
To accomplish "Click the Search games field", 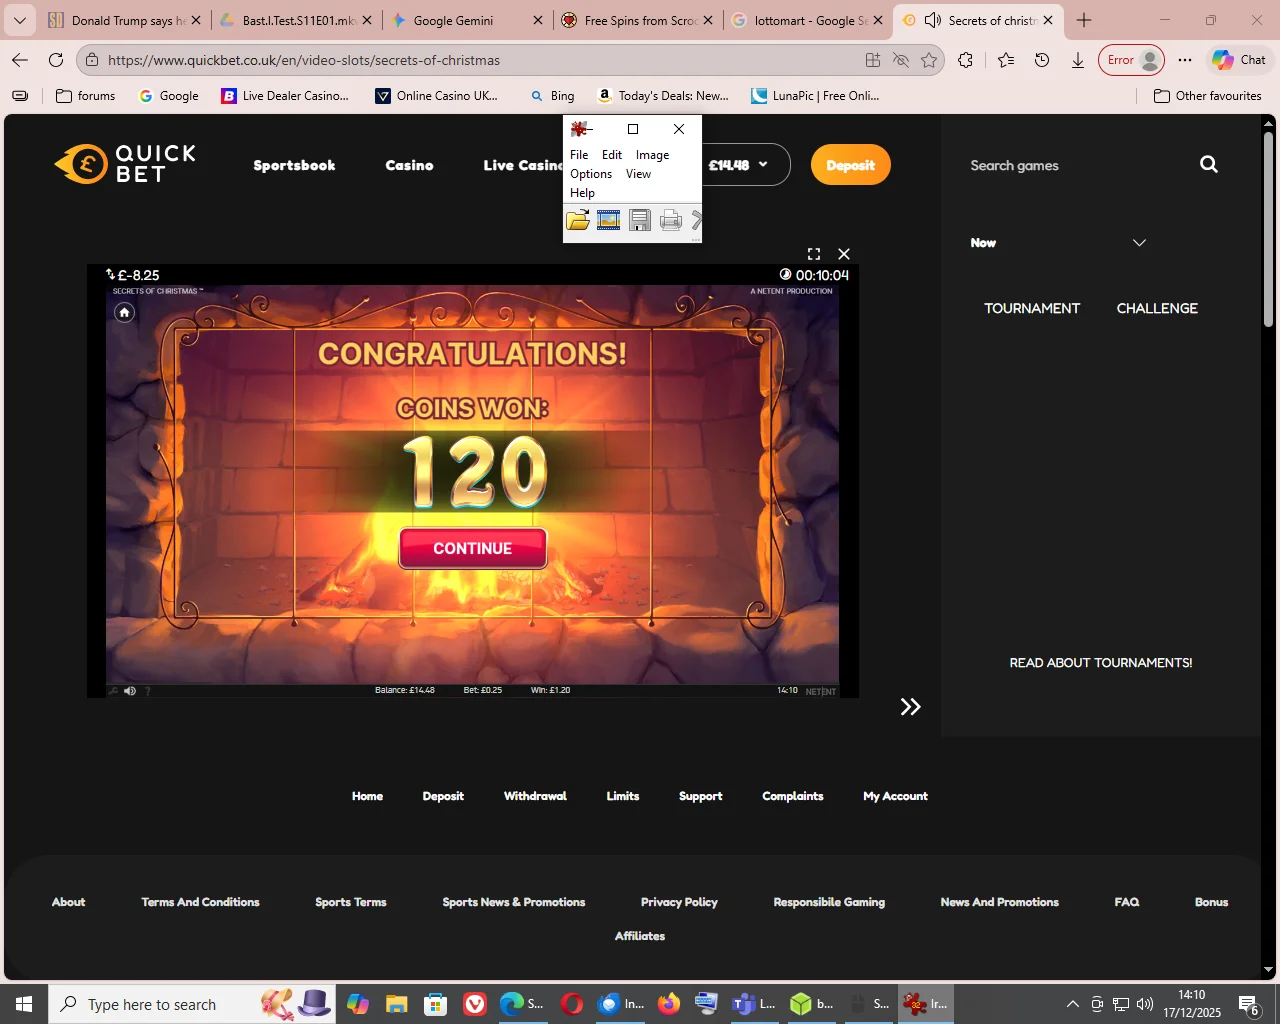I will click(1075, 165).
